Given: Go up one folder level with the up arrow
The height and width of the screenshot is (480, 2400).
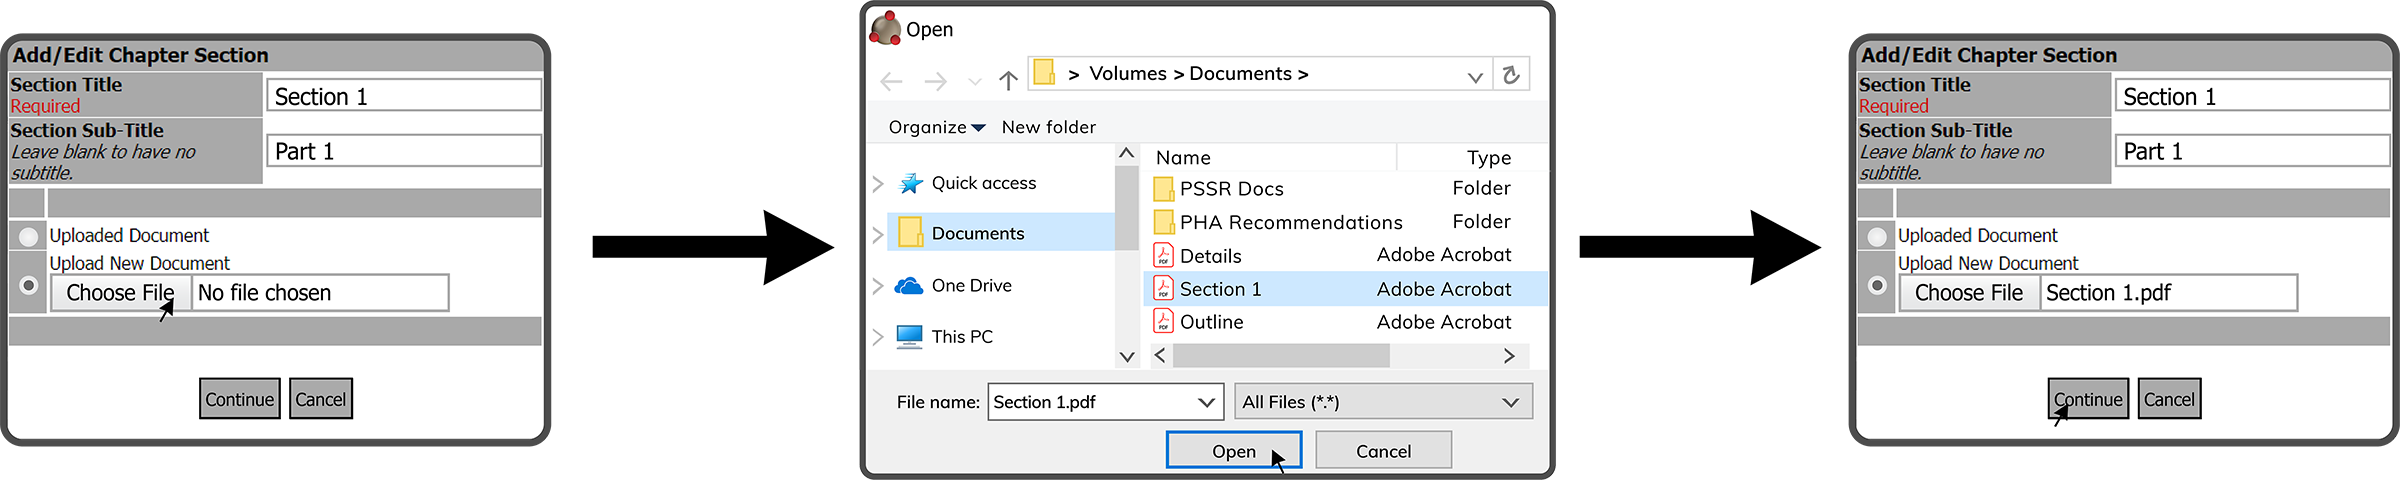Looking at the screenshot, I should [1008, 81].
